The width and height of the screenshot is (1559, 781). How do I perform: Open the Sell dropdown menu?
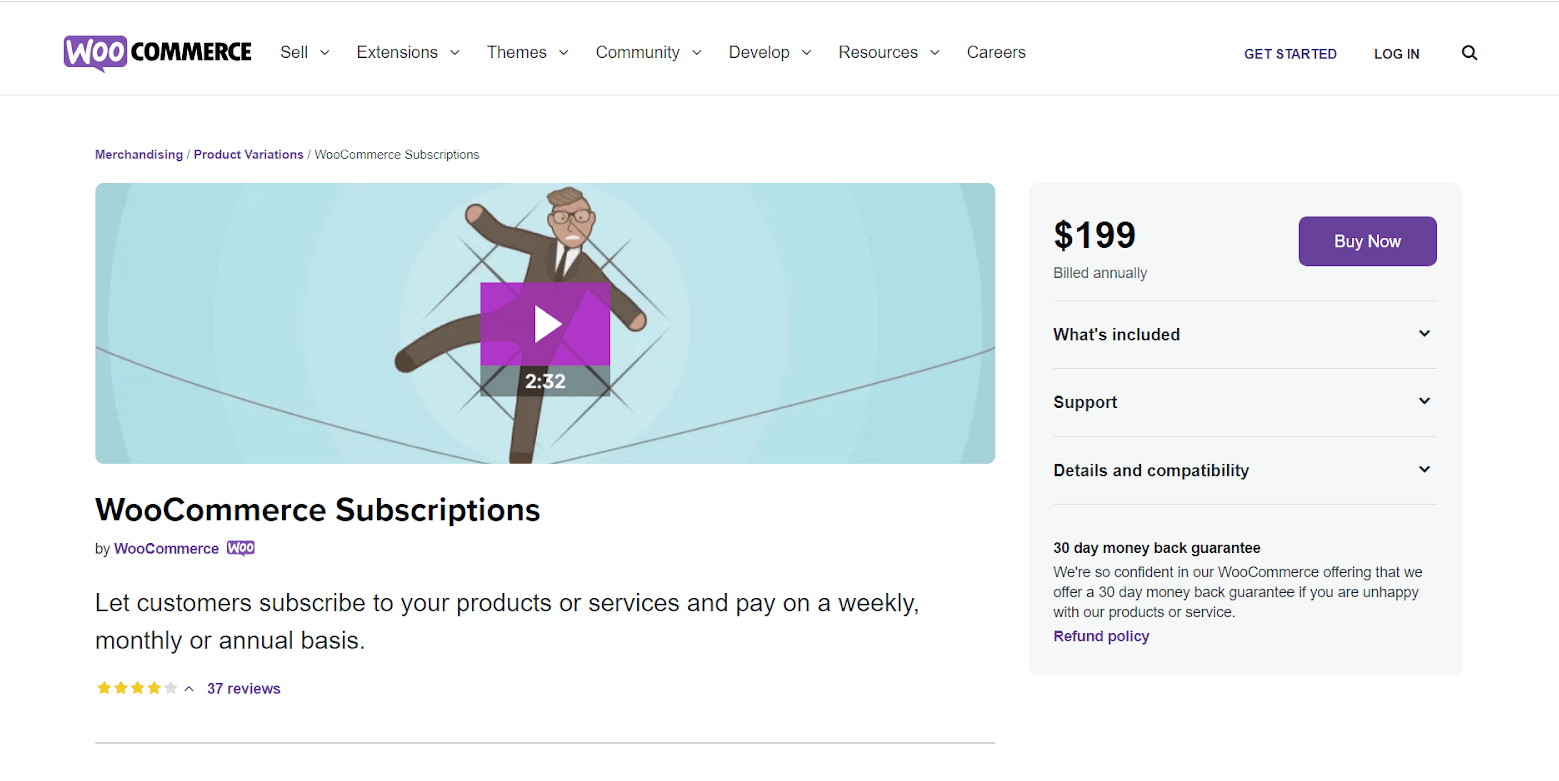click(305, 52)
